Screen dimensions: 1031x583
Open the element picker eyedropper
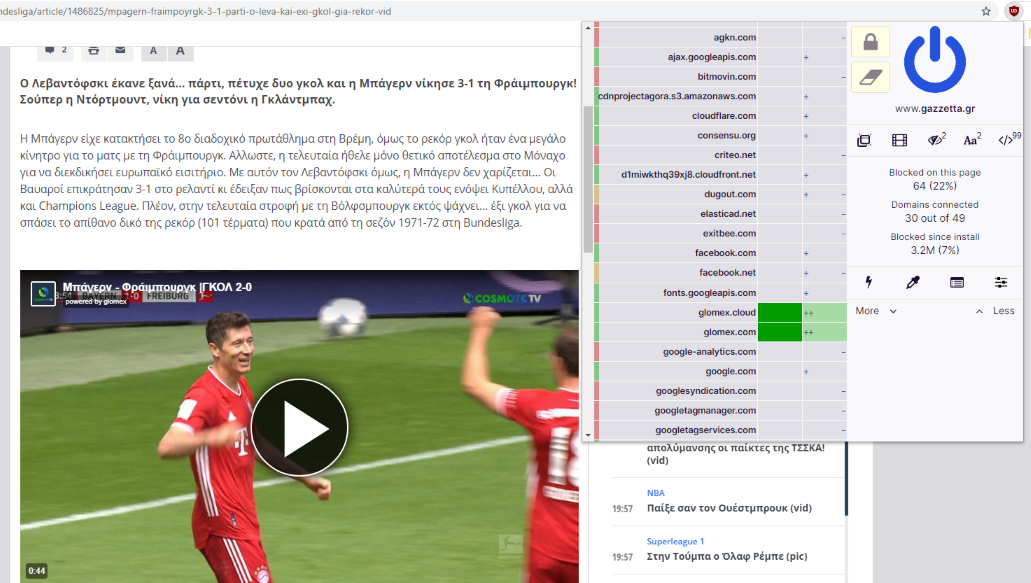[913, 282]
